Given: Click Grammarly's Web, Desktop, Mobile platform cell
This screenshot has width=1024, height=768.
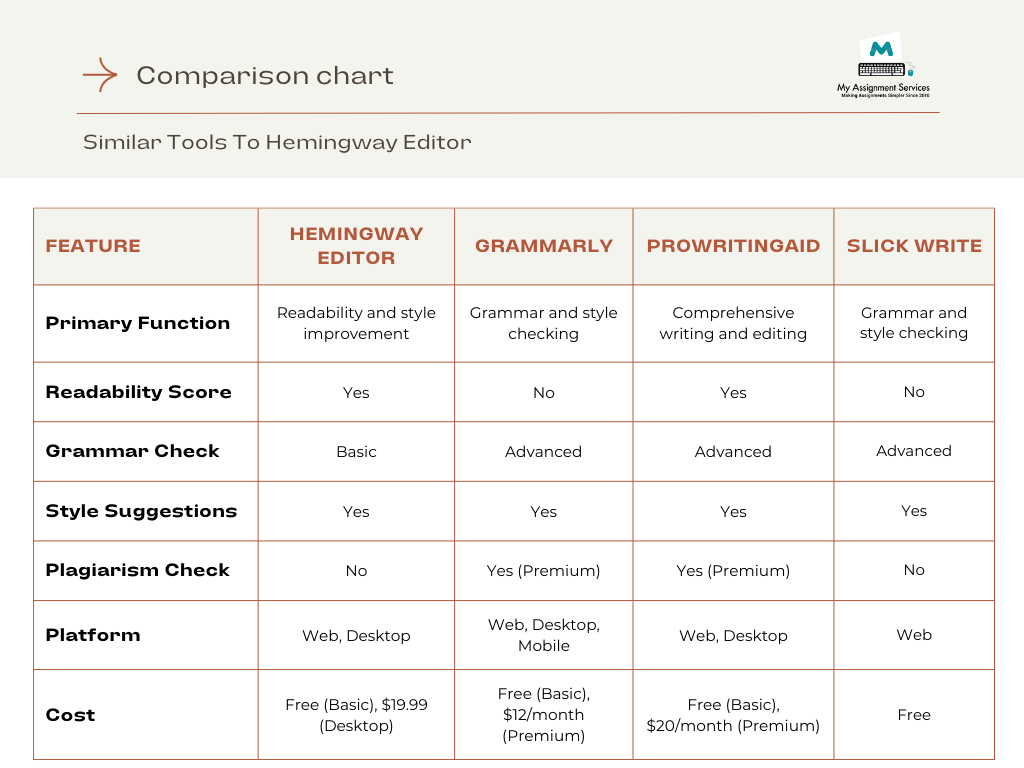Looking at the screenshot, I should coord(544,635).
